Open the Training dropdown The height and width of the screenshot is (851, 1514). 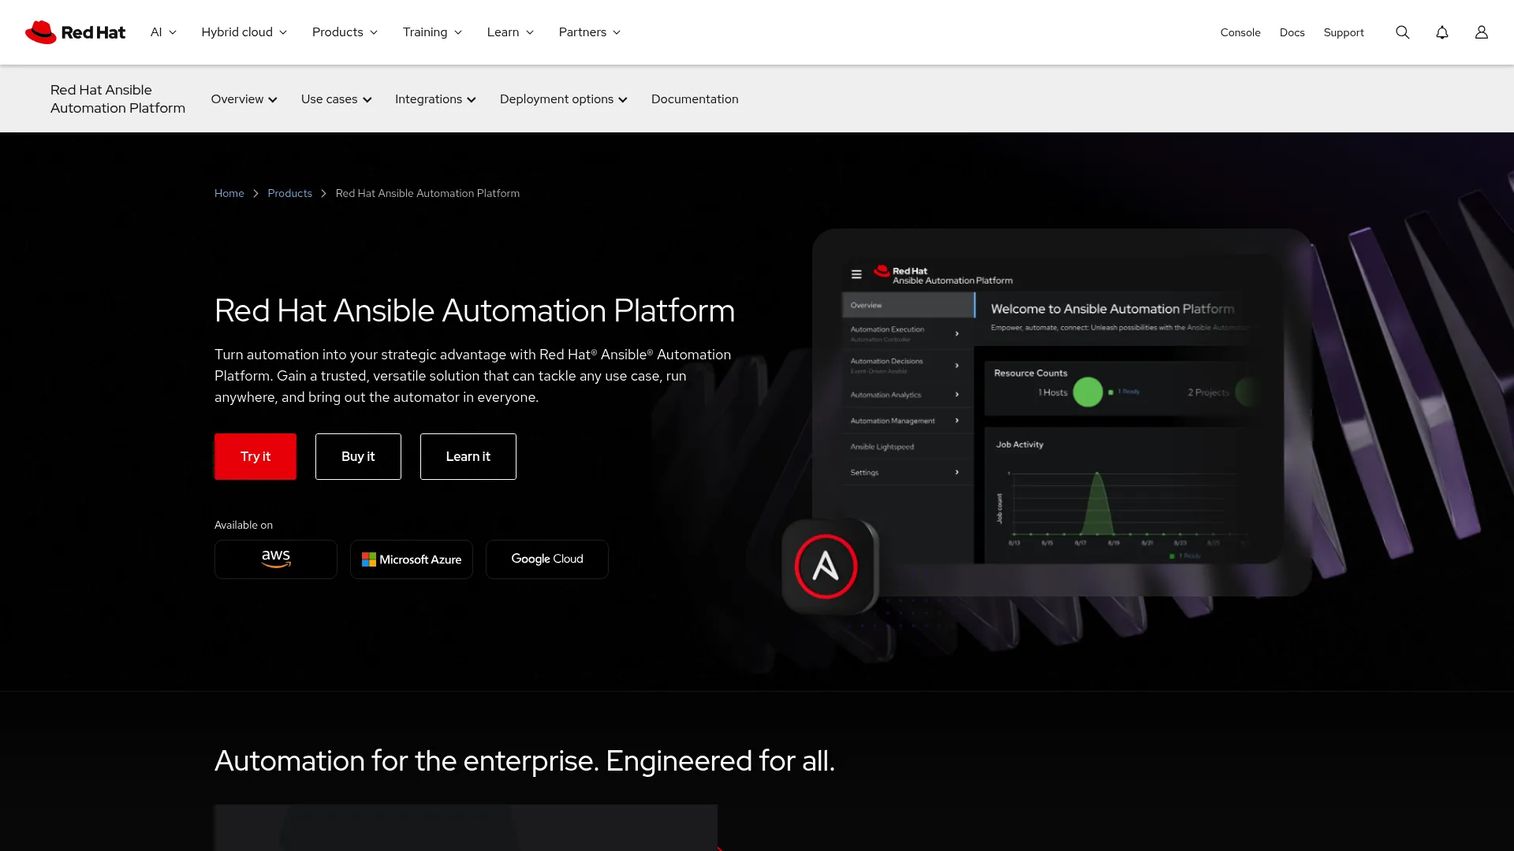pyautogui.click(x=432, y=32)
